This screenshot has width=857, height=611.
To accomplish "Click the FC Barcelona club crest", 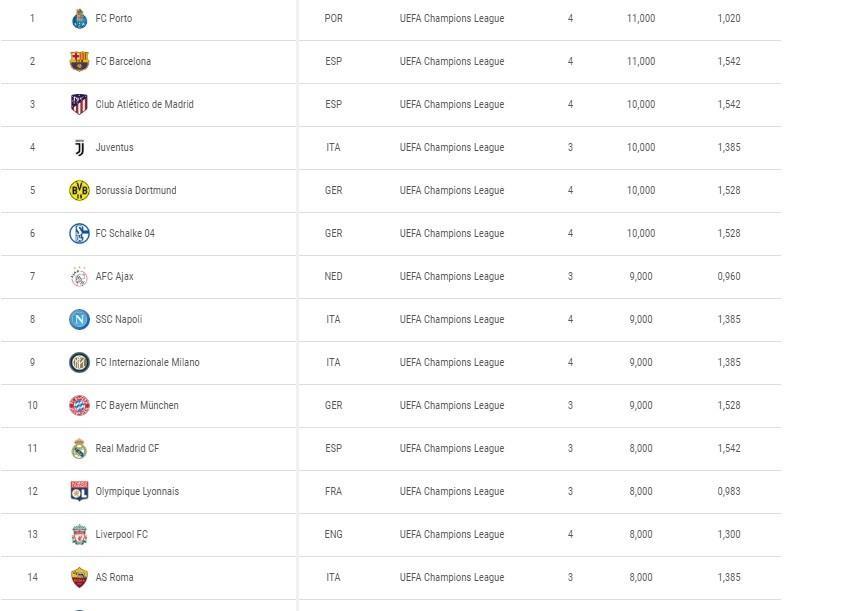I will coord(79,61).
